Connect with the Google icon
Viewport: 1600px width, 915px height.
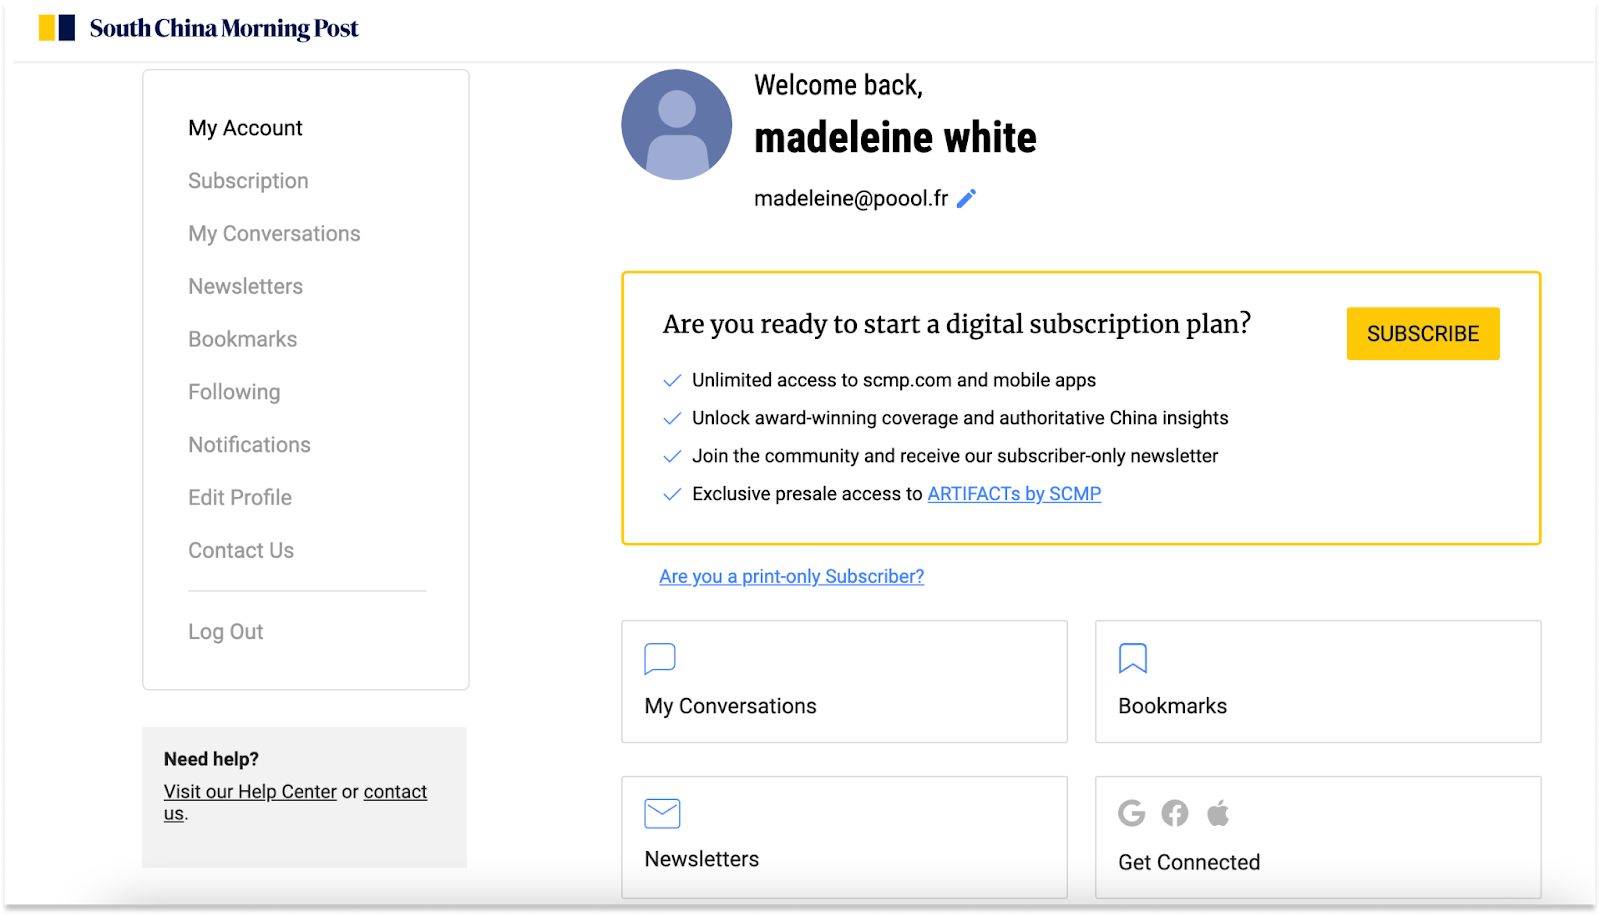pos(1131,813)
